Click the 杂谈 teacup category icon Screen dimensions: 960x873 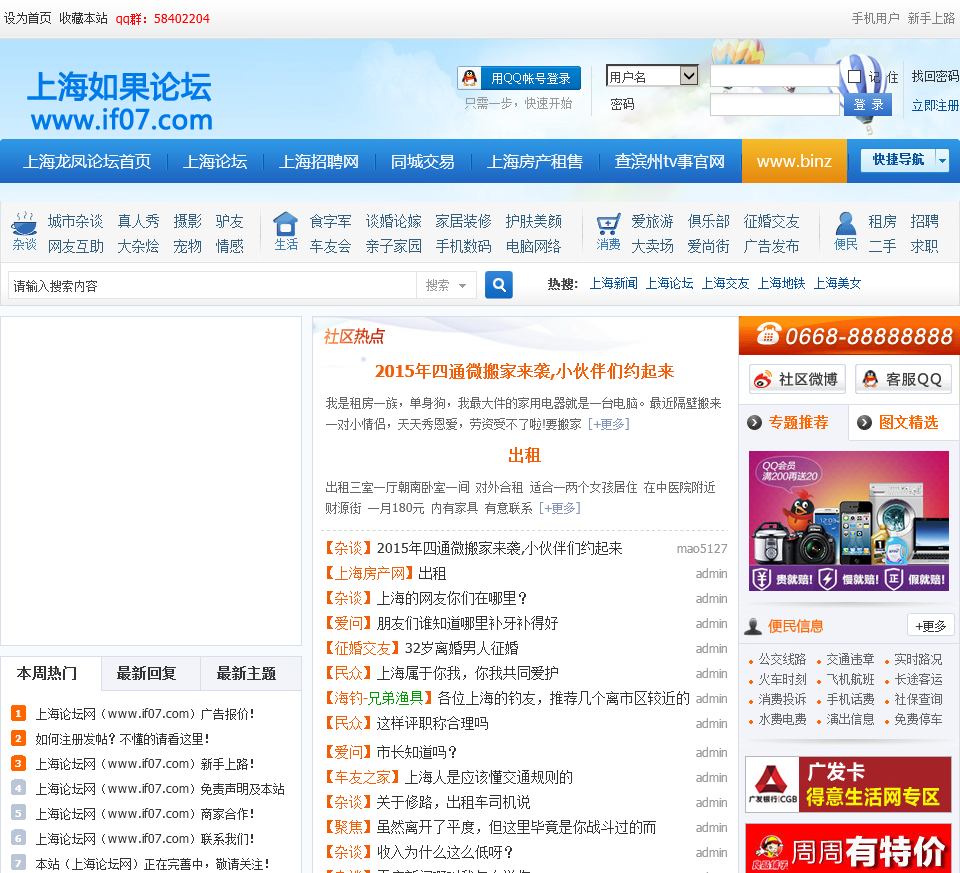(24, 224)
